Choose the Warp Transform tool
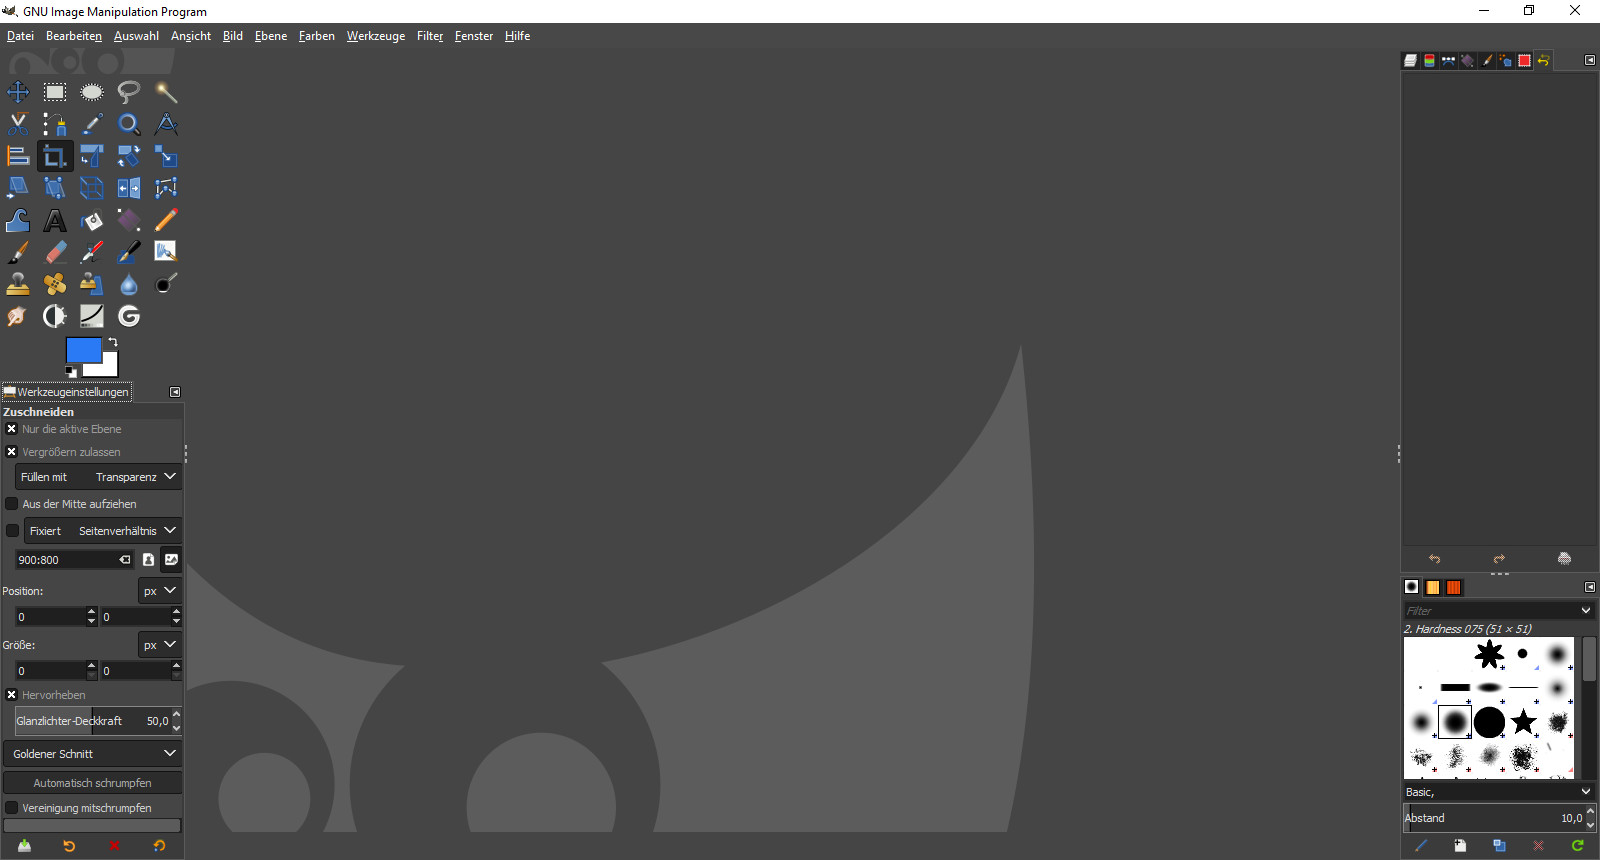The height and width of the screenshot is (860, 1600). pos(18,220)
